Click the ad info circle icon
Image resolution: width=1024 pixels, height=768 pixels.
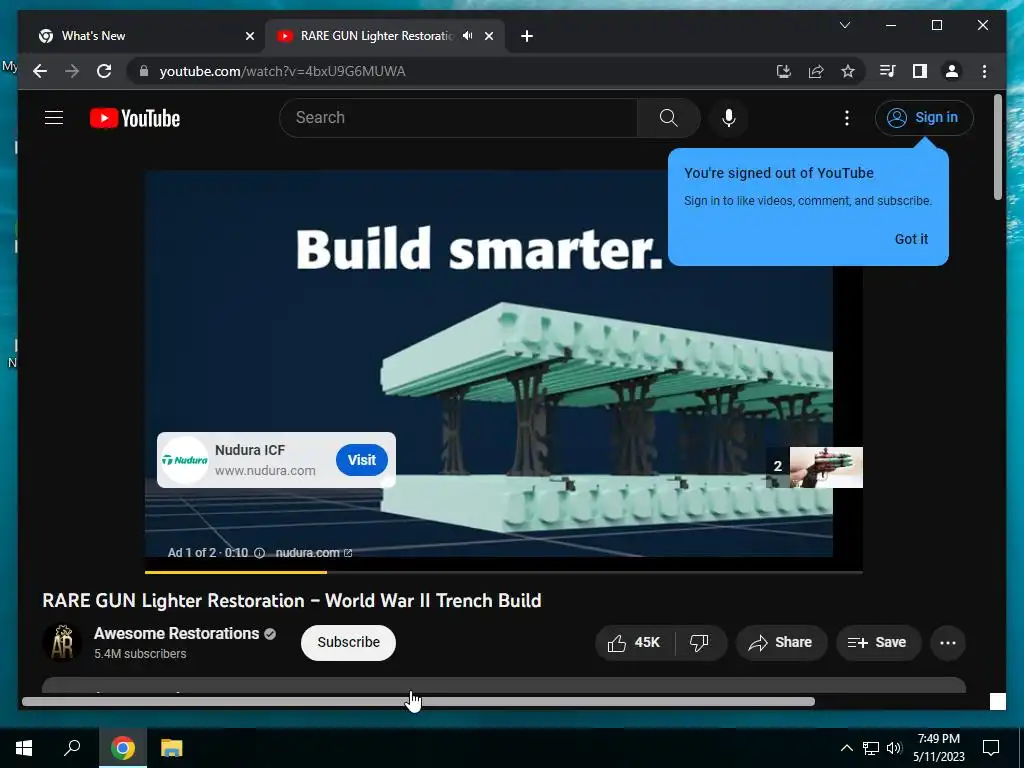[259, 552]
